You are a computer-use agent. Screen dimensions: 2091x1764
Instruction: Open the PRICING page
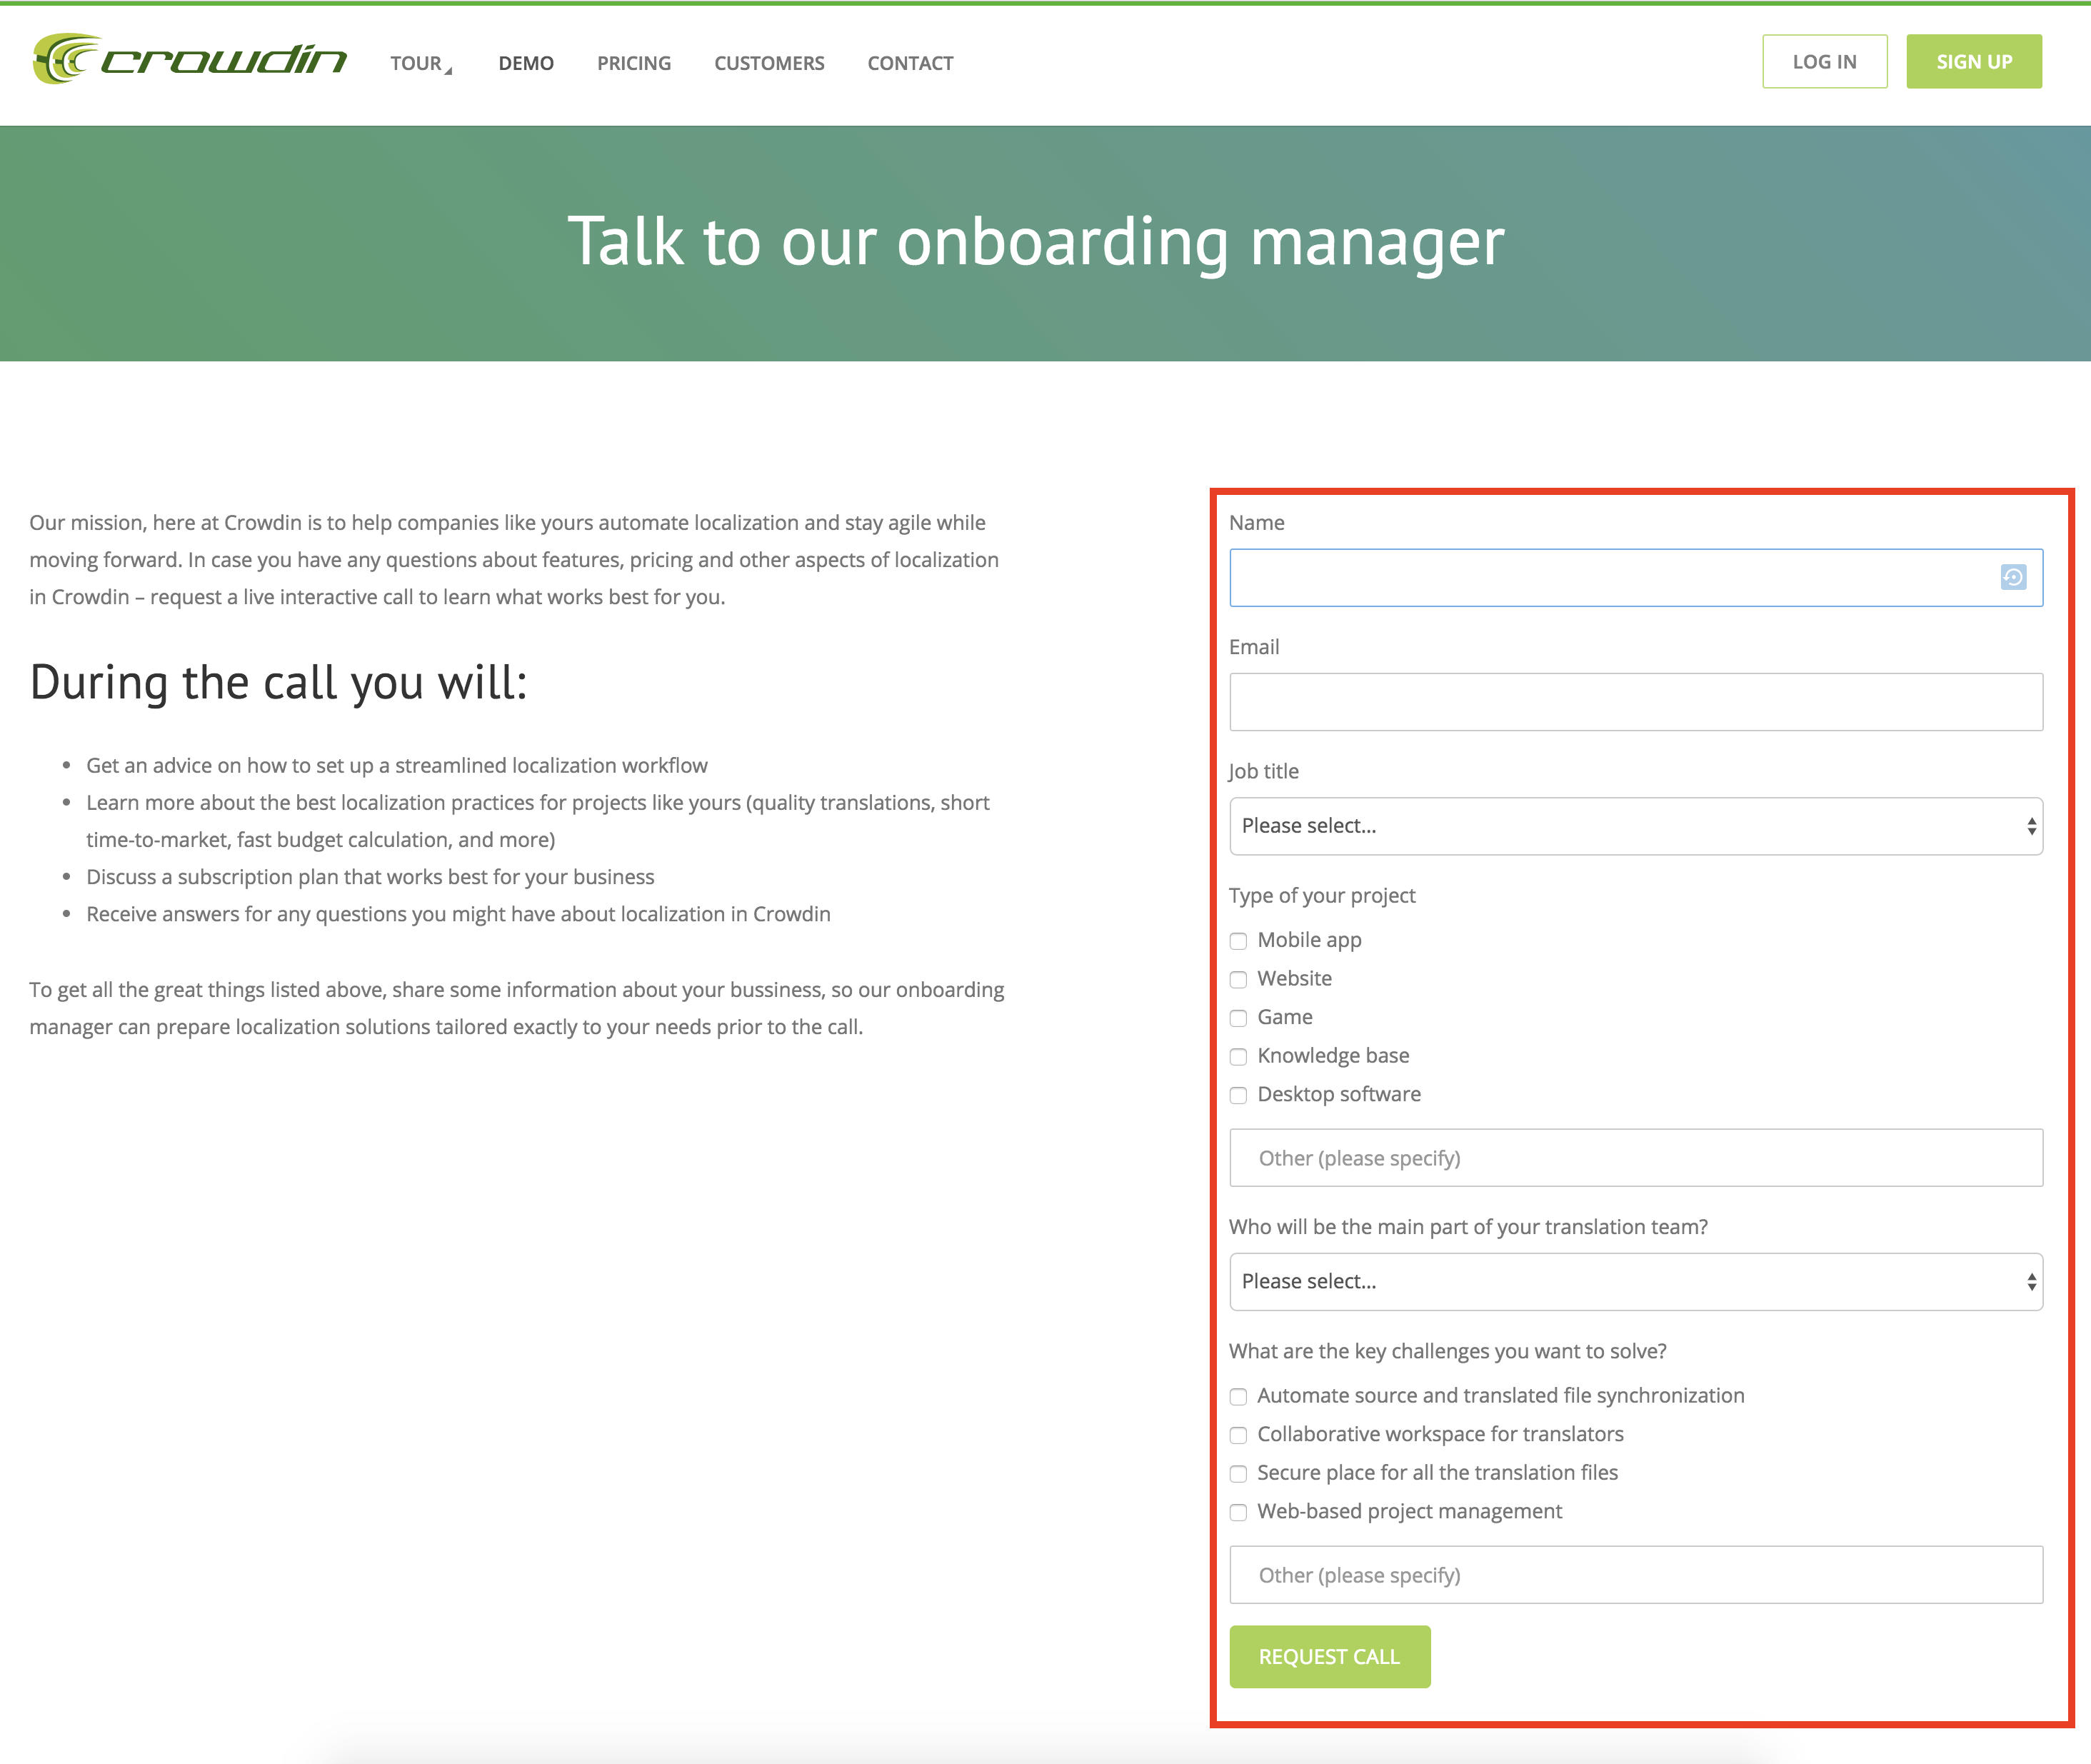point(634,63)
